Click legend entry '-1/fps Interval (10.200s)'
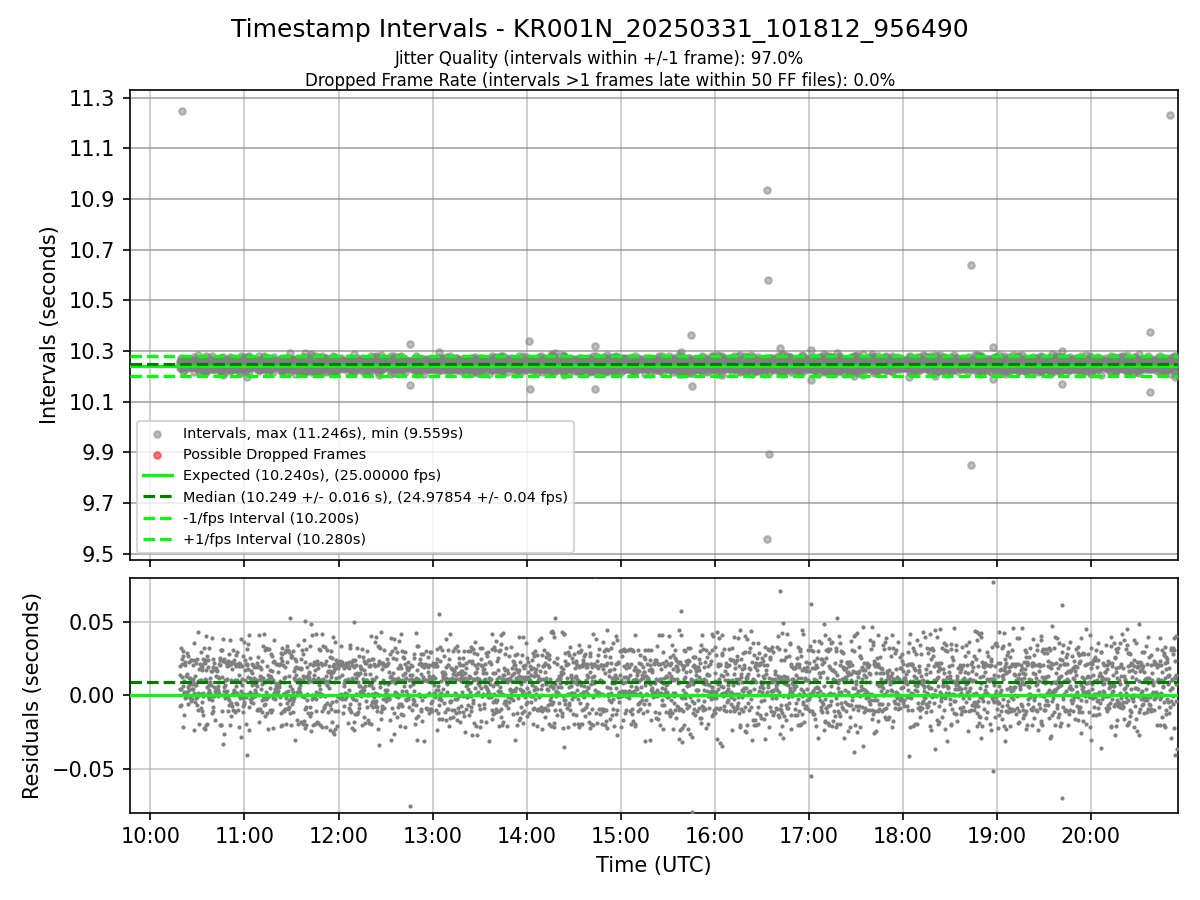The height and width of the screenshot is (900, 1200). tap(271, 518)
